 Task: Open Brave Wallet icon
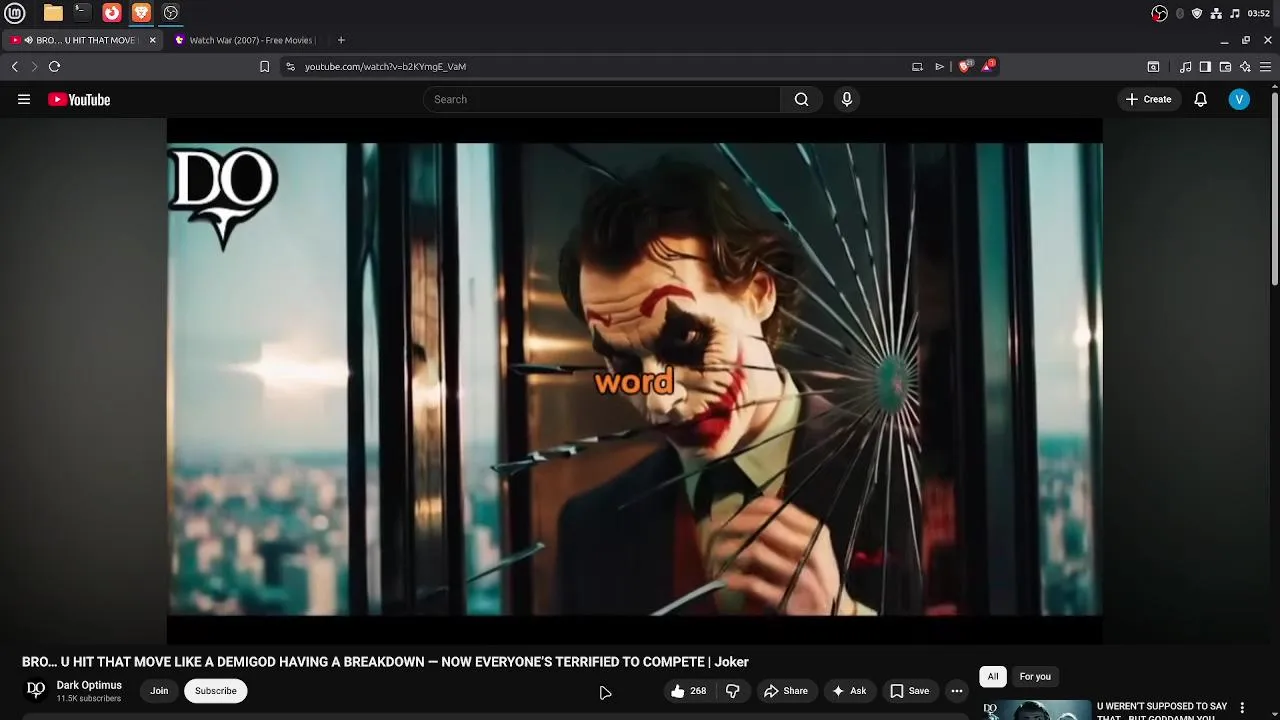coord(1225,67)
